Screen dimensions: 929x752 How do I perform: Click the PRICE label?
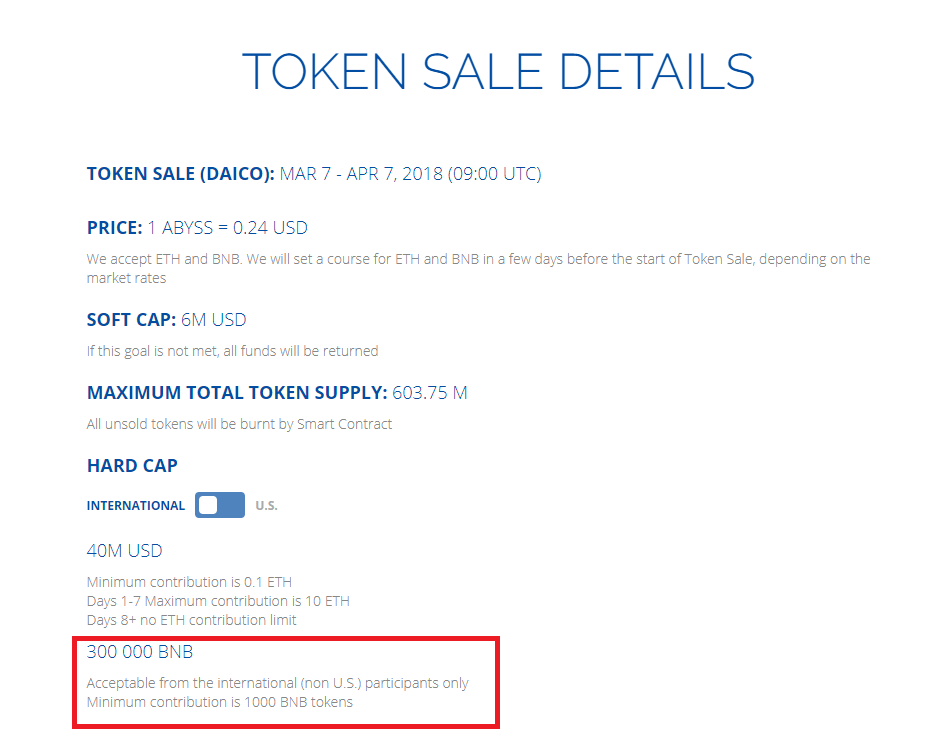pyautogui.click(x=114, y=228)
